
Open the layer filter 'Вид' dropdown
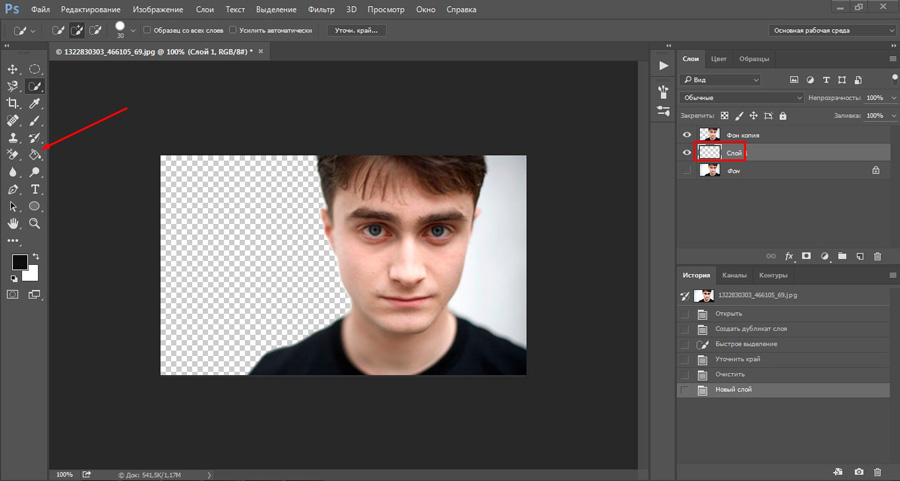tap(720, 79)
